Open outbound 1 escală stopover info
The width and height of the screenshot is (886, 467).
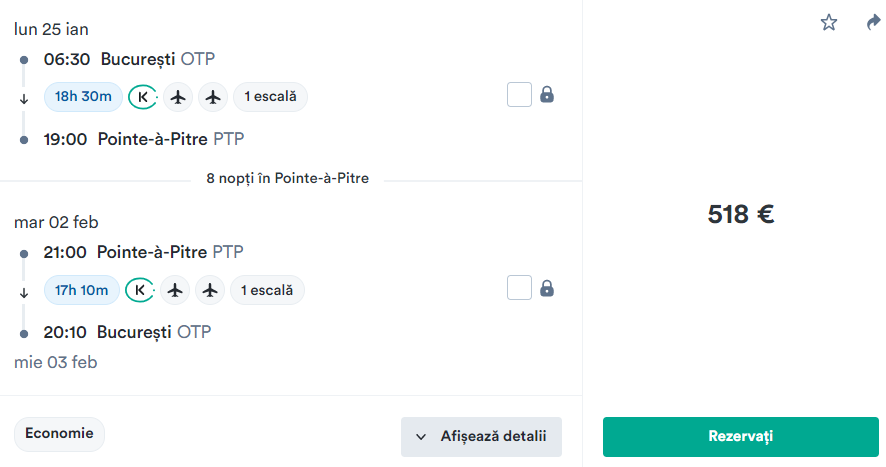270,97
